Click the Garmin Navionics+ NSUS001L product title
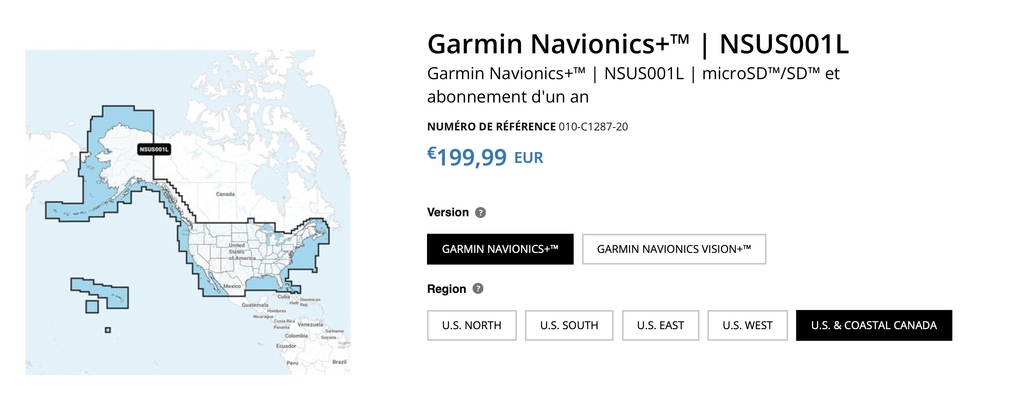This screenshot has width=1024, height=410. (638, 44)
